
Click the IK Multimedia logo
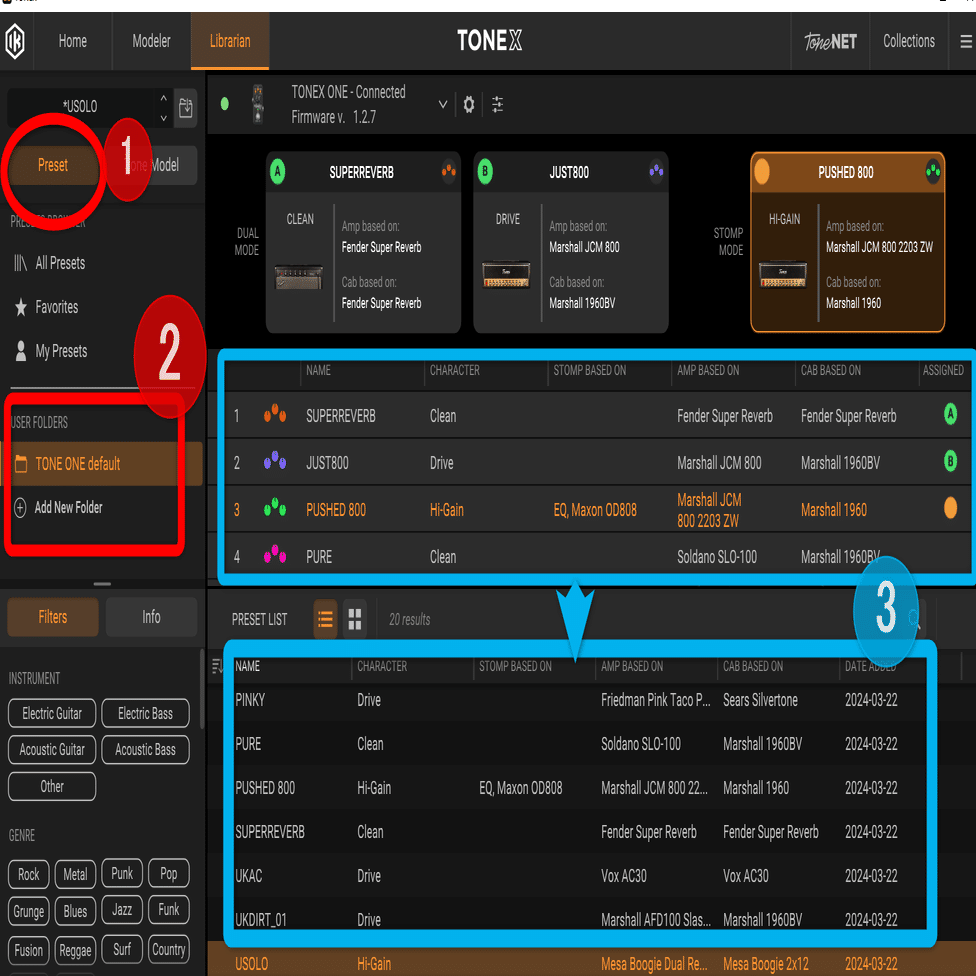[15, 41]
